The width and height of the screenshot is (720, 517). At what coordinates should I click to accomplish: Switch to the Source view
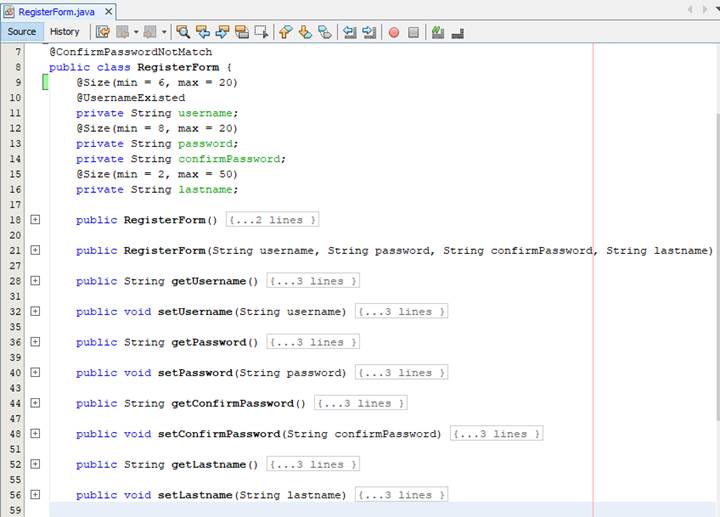click(x=22, y=32)
